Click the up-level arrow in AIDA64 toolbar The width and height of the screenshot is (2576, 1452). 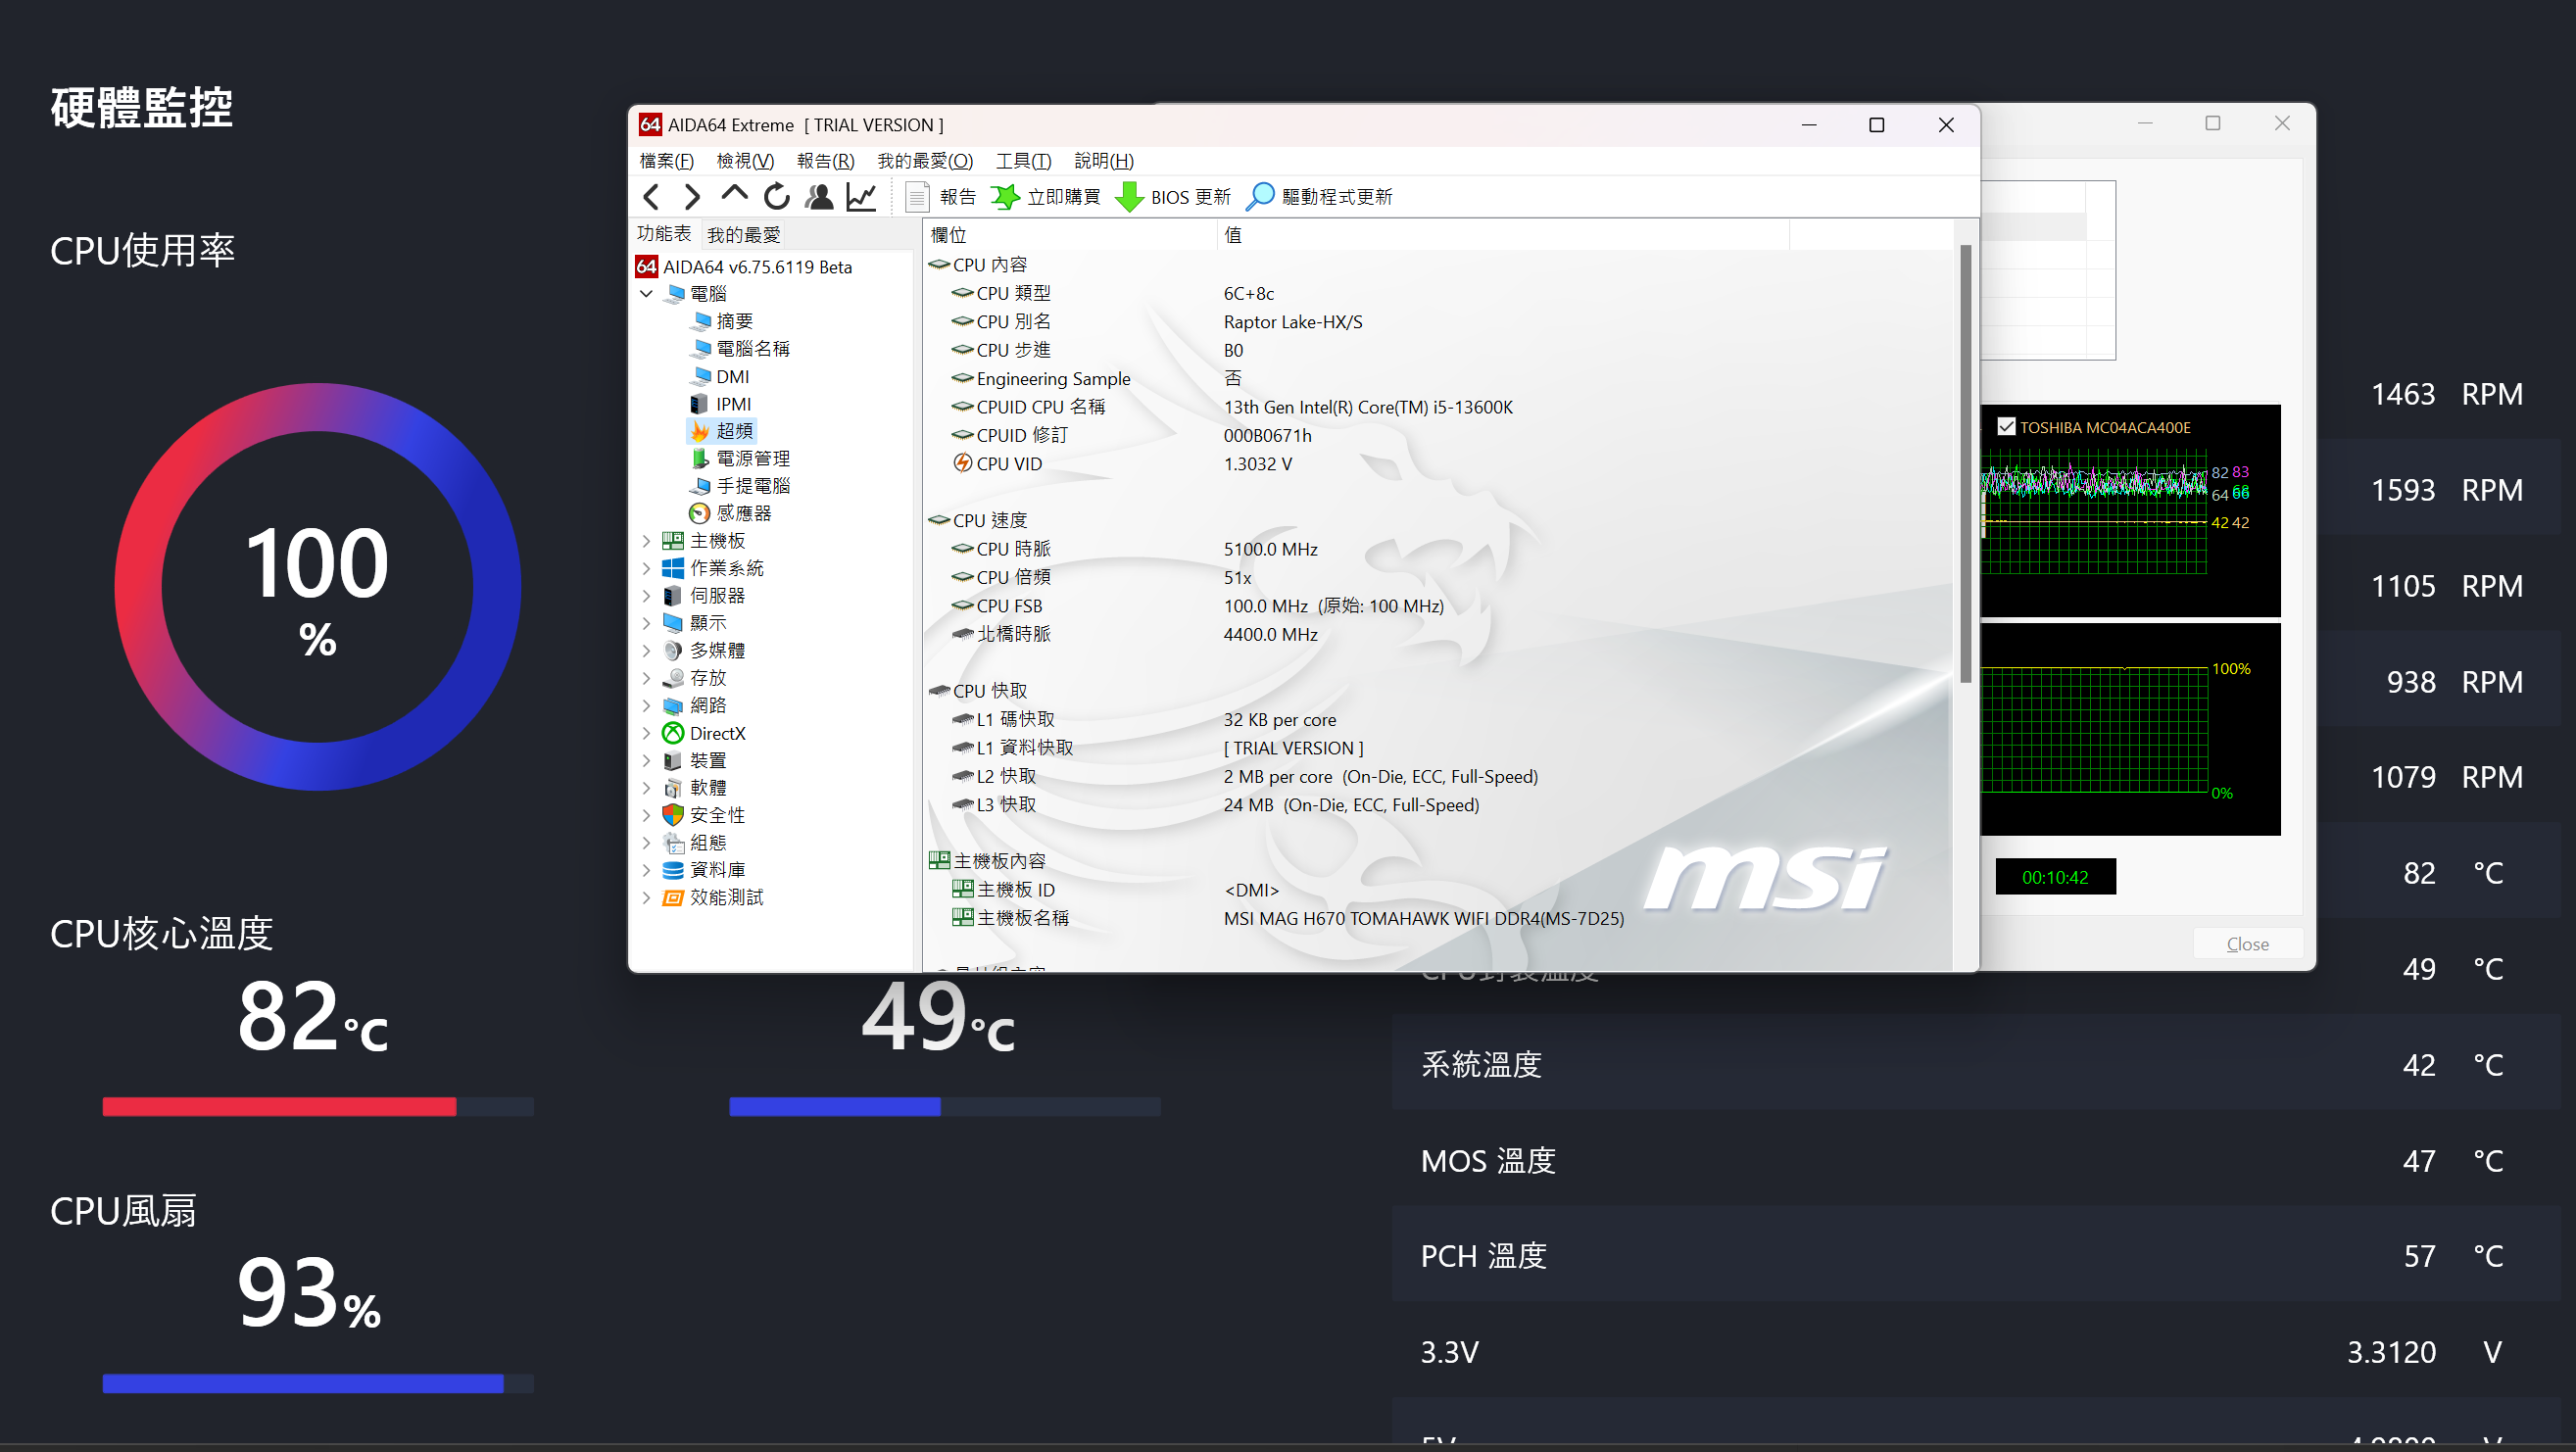pos(734,195)
